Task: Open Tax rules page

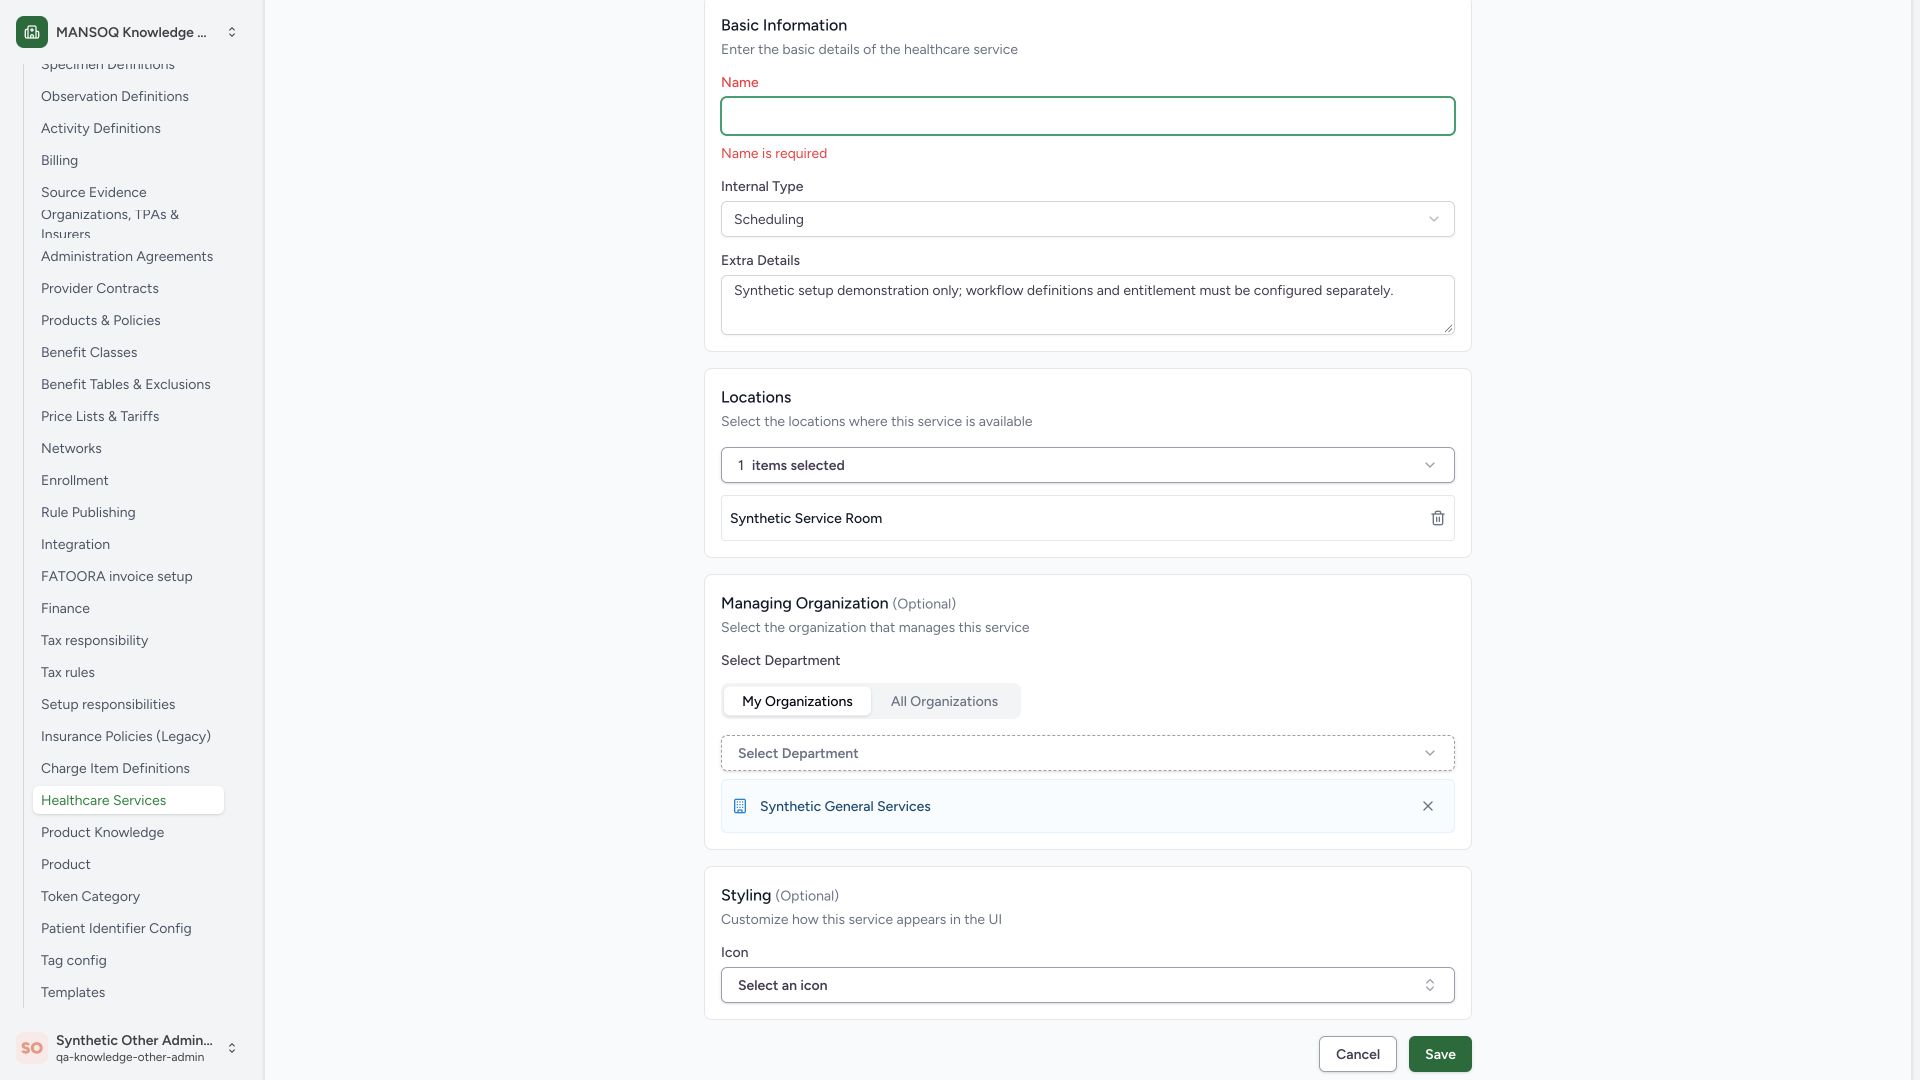Action: (x=128, y=672)
